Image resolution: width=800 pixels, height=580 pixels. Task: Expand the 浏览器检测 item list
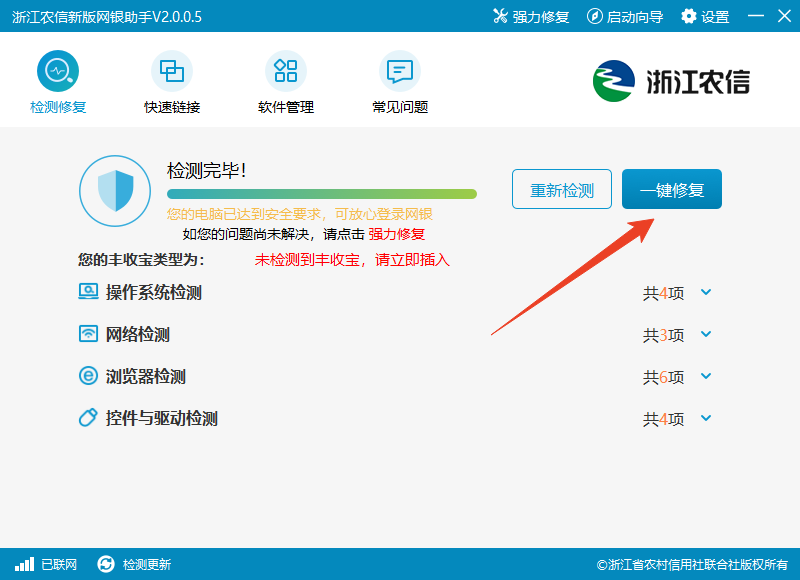(706, 377)
